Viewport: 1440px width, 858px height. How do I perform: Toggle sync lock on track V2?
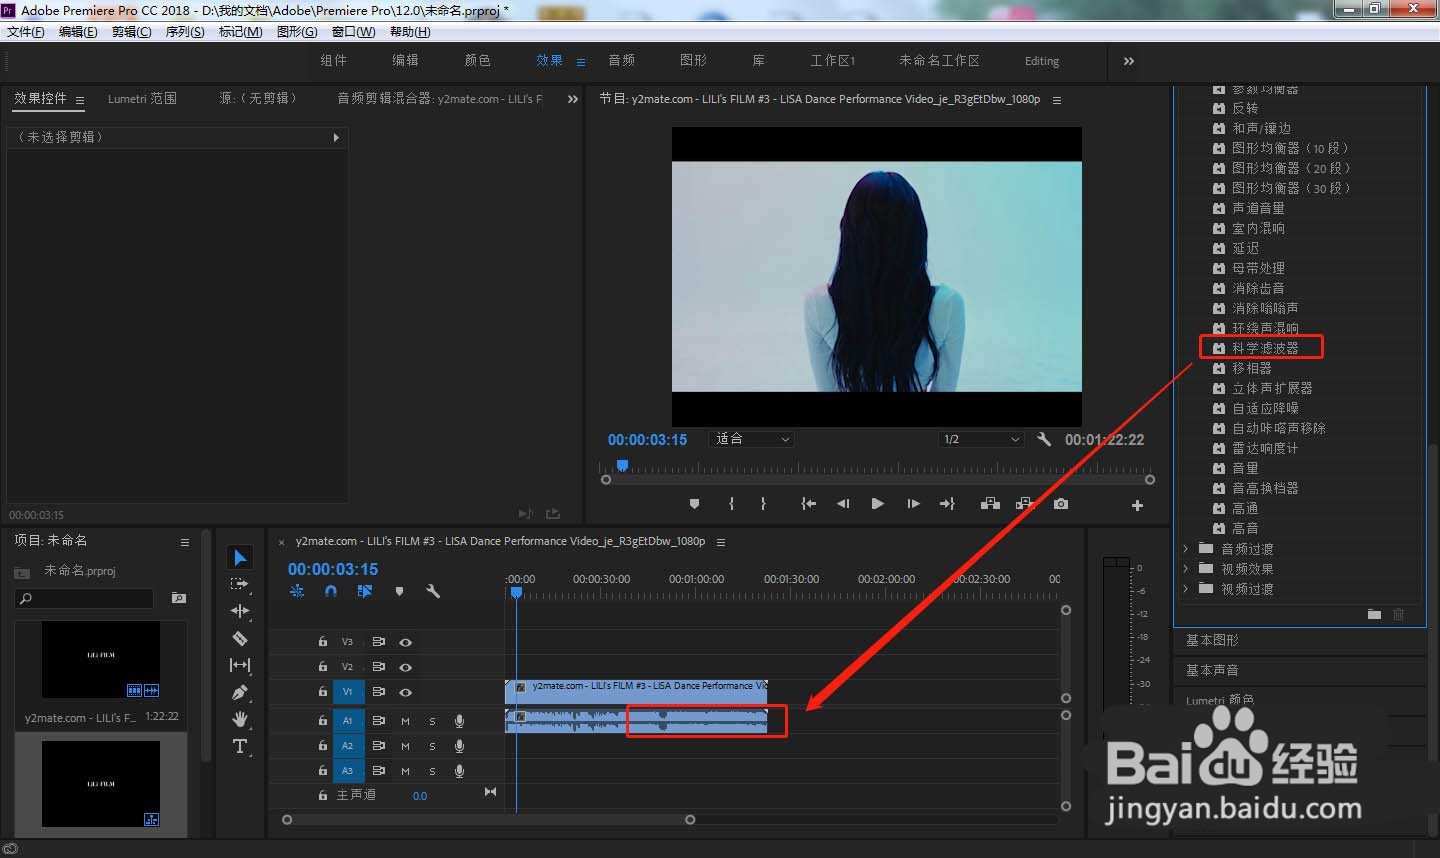click(x=379, y=667)
